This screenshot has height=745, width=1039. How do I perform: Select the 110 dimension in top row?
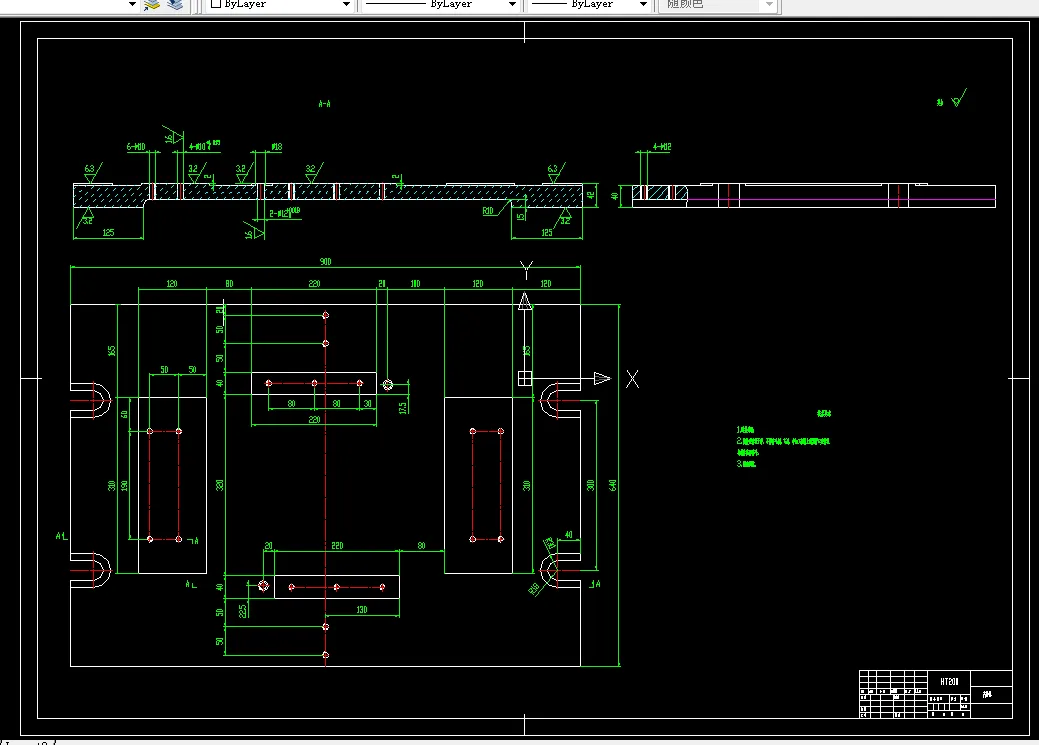click(415, 283)
